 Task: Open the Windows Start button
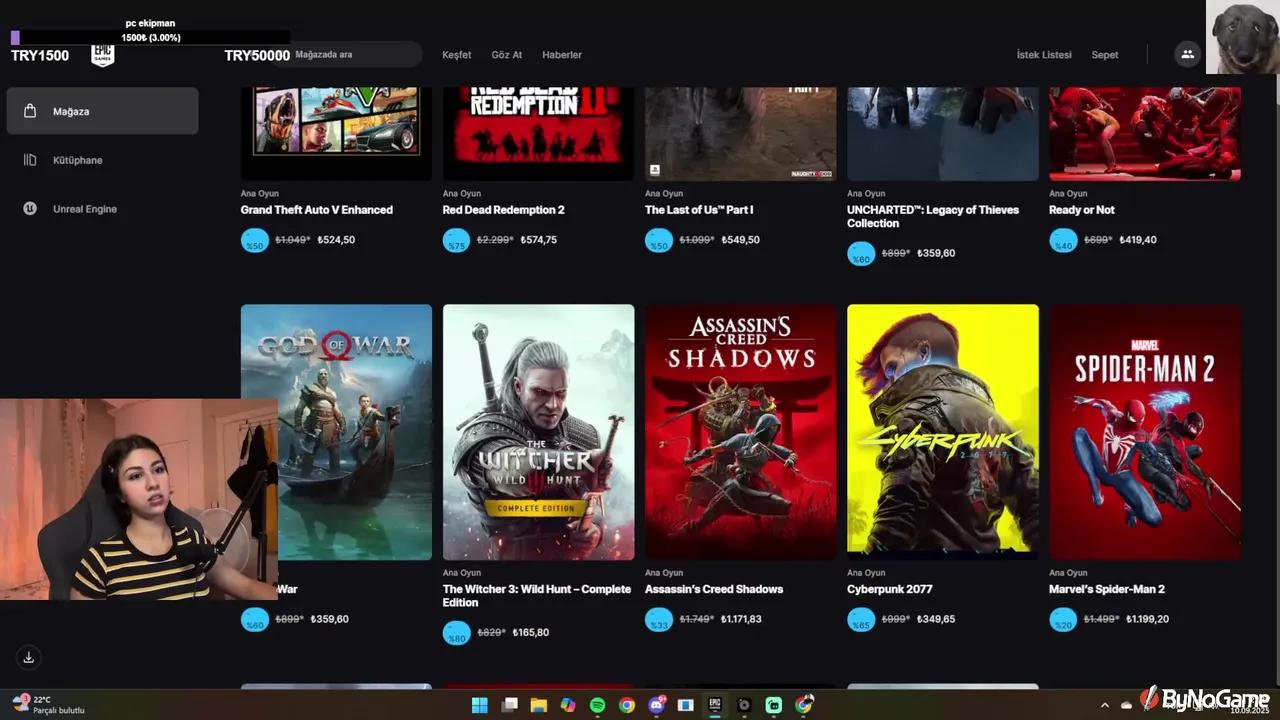(x=480, y=705)
